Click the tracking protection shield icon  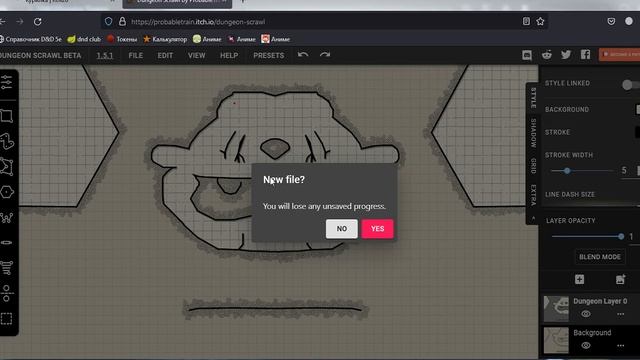coord(108,22)
